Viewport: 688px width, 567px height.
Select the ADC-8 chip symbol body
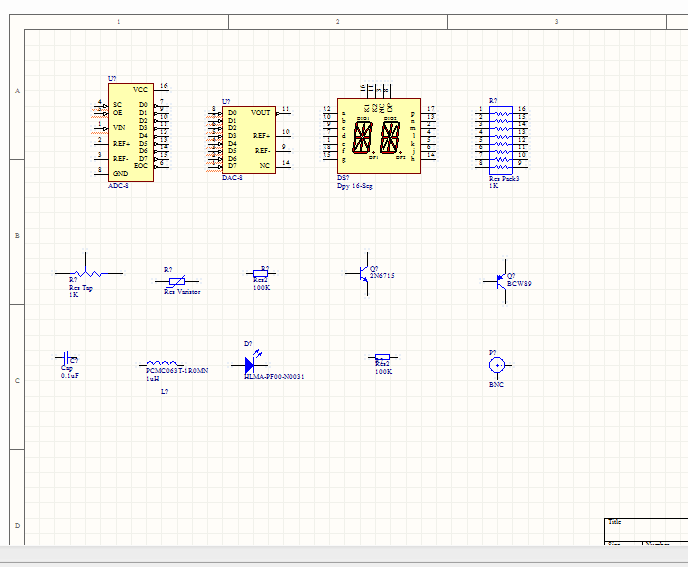click(131, 132)
